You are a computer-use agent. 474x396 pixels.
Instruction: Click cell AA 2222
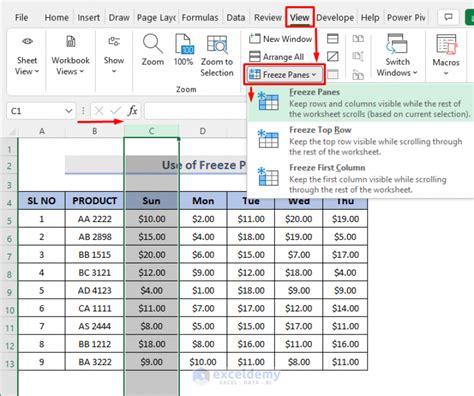[x=95, y=219]
